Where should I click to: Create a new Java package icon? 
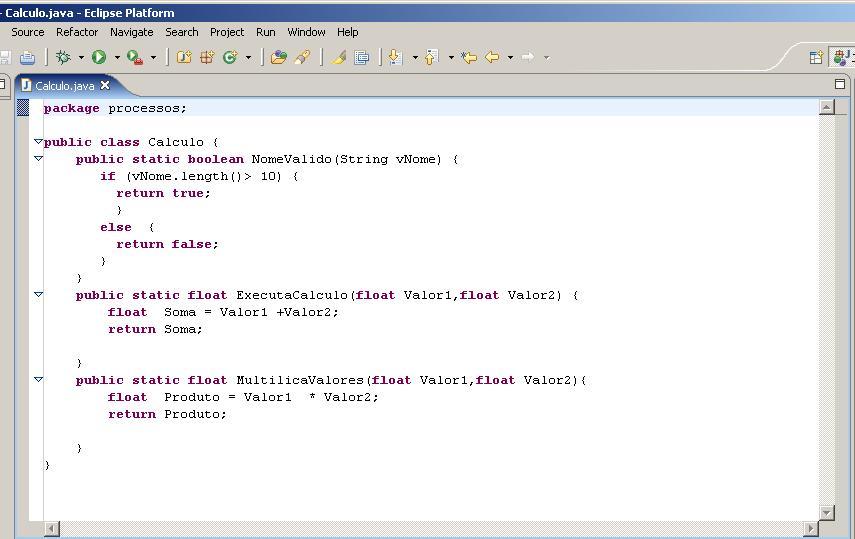pyautogui.click(x=207, y=57)
